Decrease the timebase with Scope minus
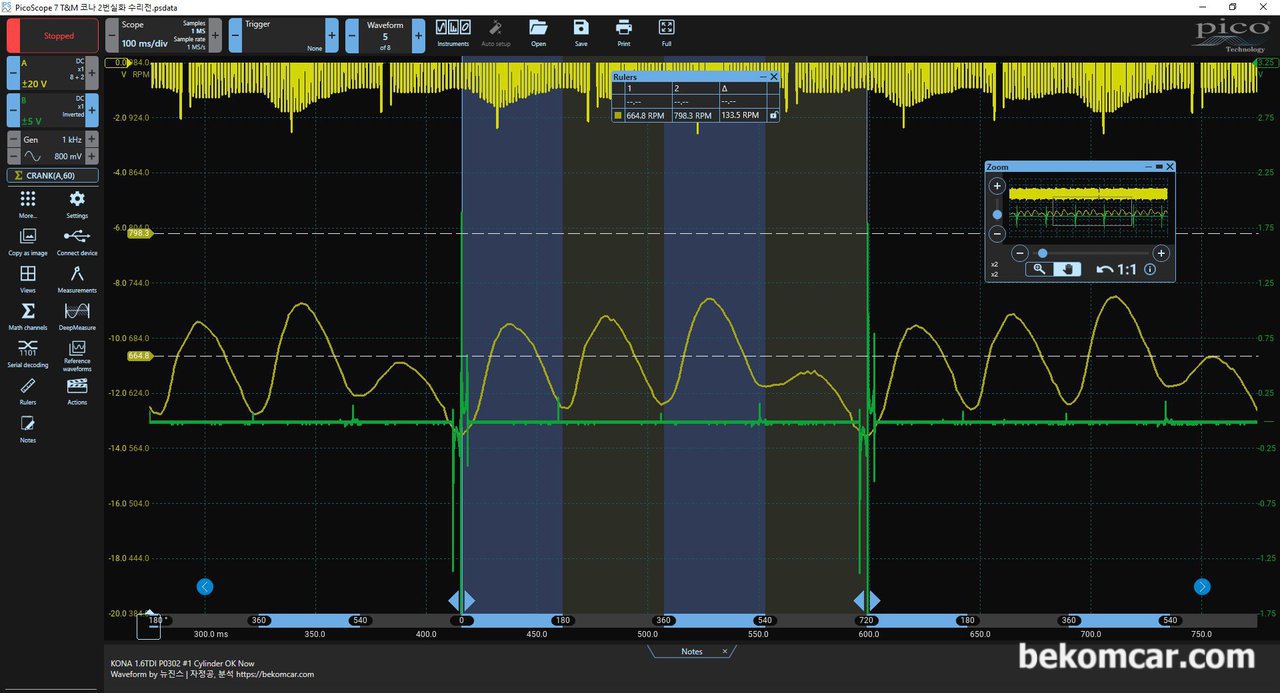The width and height of the screenshot is (1280, 693). coord(111,36)
